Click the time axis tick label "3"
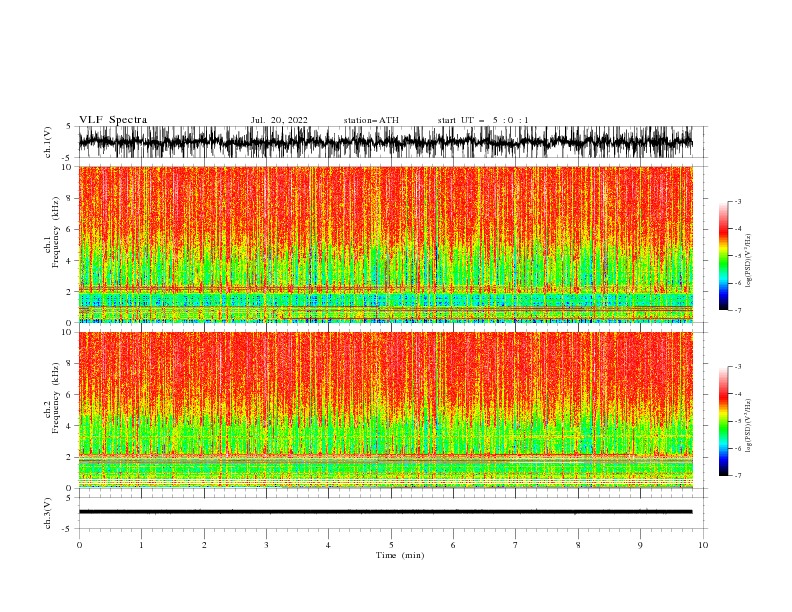Image resolution: width=792 pixels, height=612 pixels. (x=266, y=545)
